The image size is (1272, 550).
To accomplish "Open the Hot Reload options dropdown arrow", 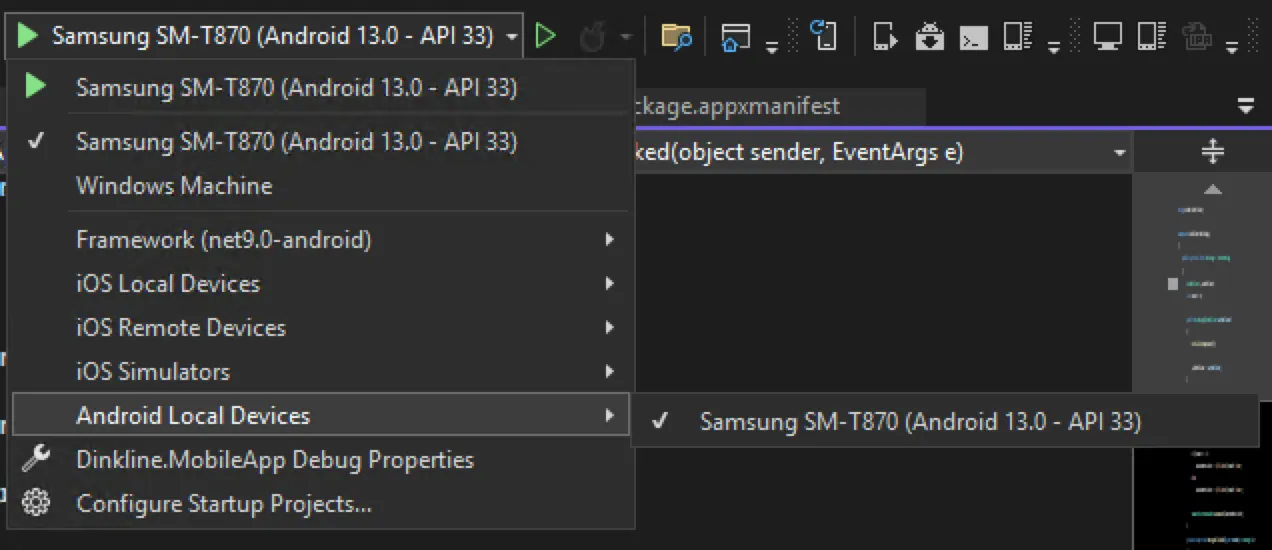I will [626, 38].
